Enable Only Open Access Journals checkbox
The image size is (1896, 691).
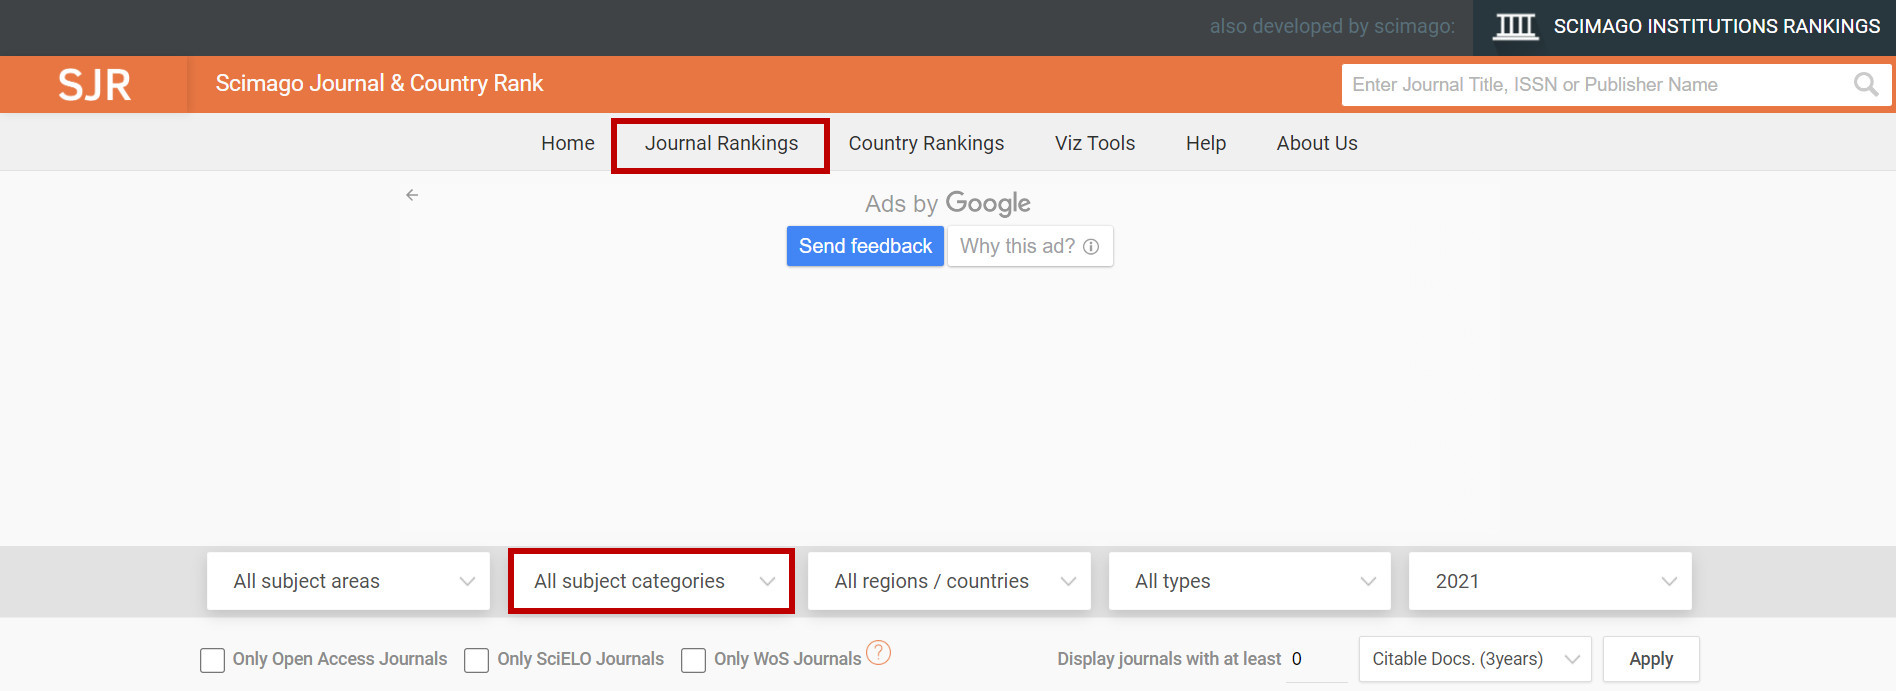click(212, 660)
